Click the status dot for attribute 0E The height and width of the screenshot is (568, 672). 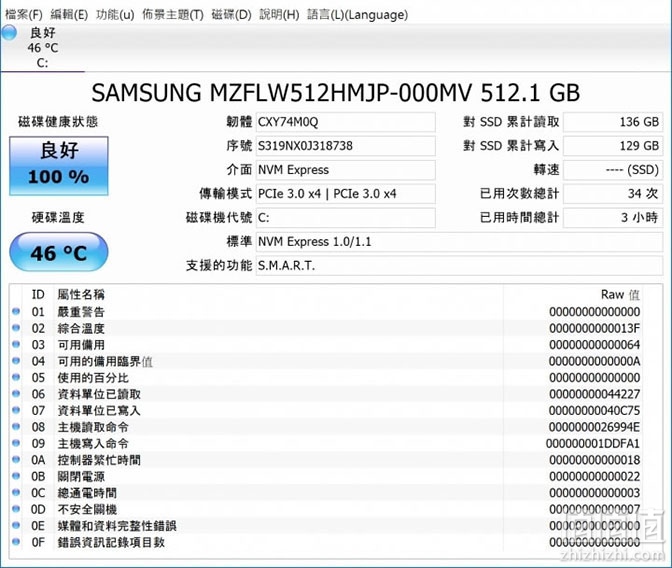click(16, 525)
